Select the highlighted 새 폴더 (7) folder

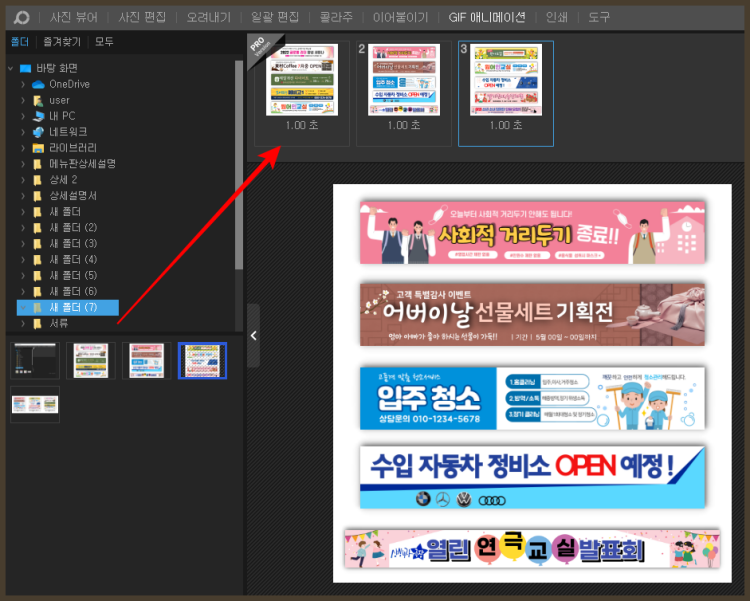tap(68, 308)
